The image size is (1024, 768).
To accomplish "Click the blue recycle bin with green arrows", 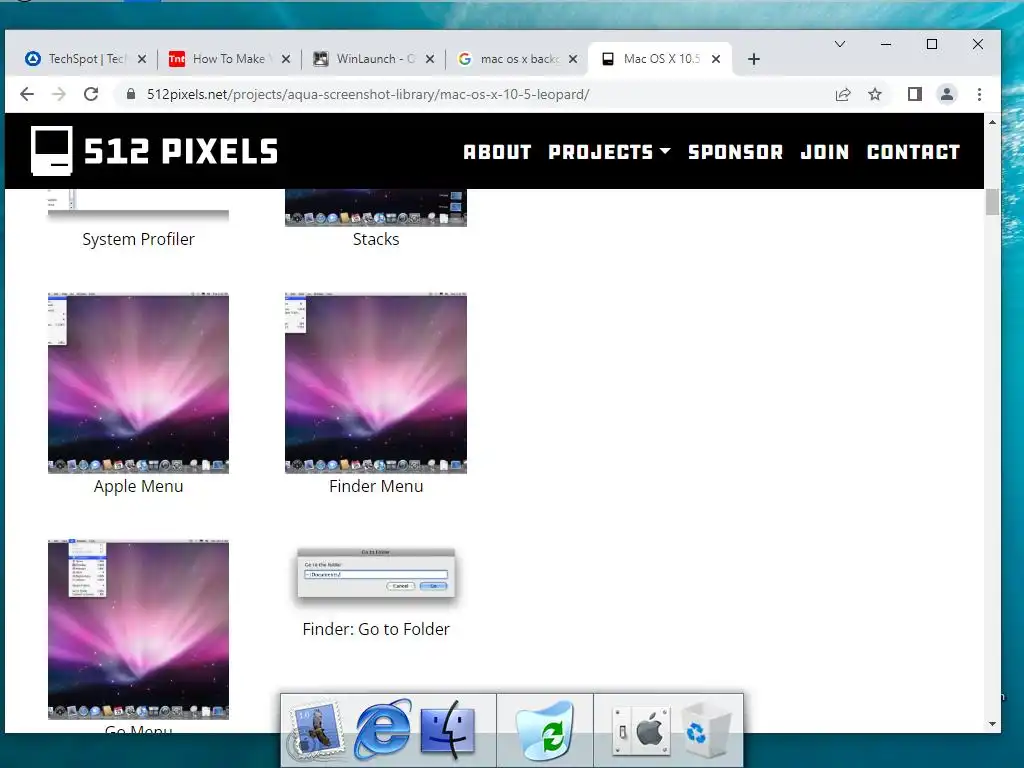I will coord(545,730).
